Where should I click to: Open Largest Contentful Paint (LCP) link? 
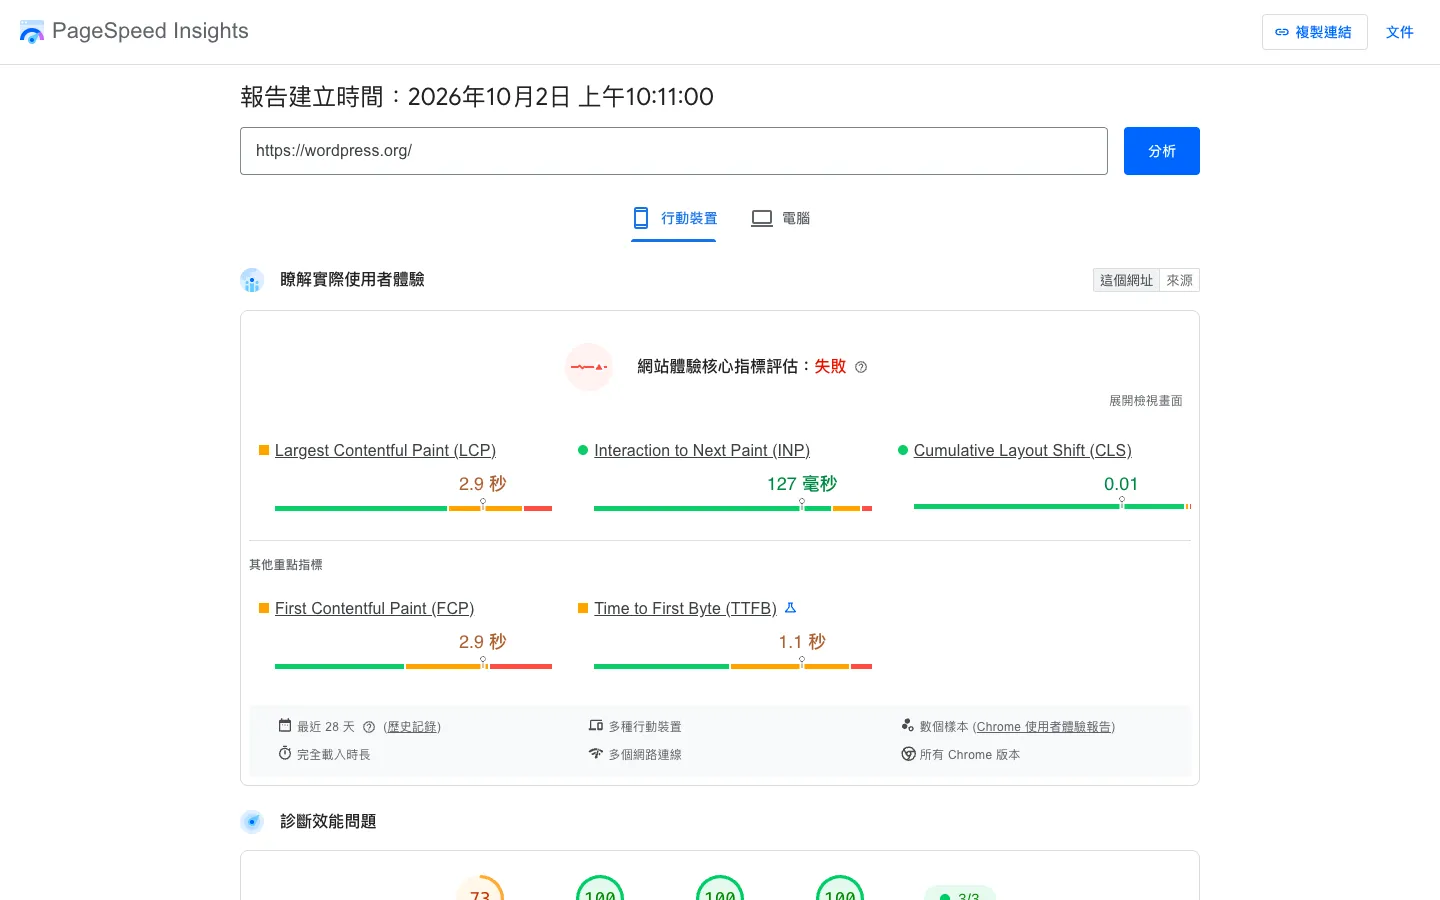pyautogui.click(x=385, y=451)
